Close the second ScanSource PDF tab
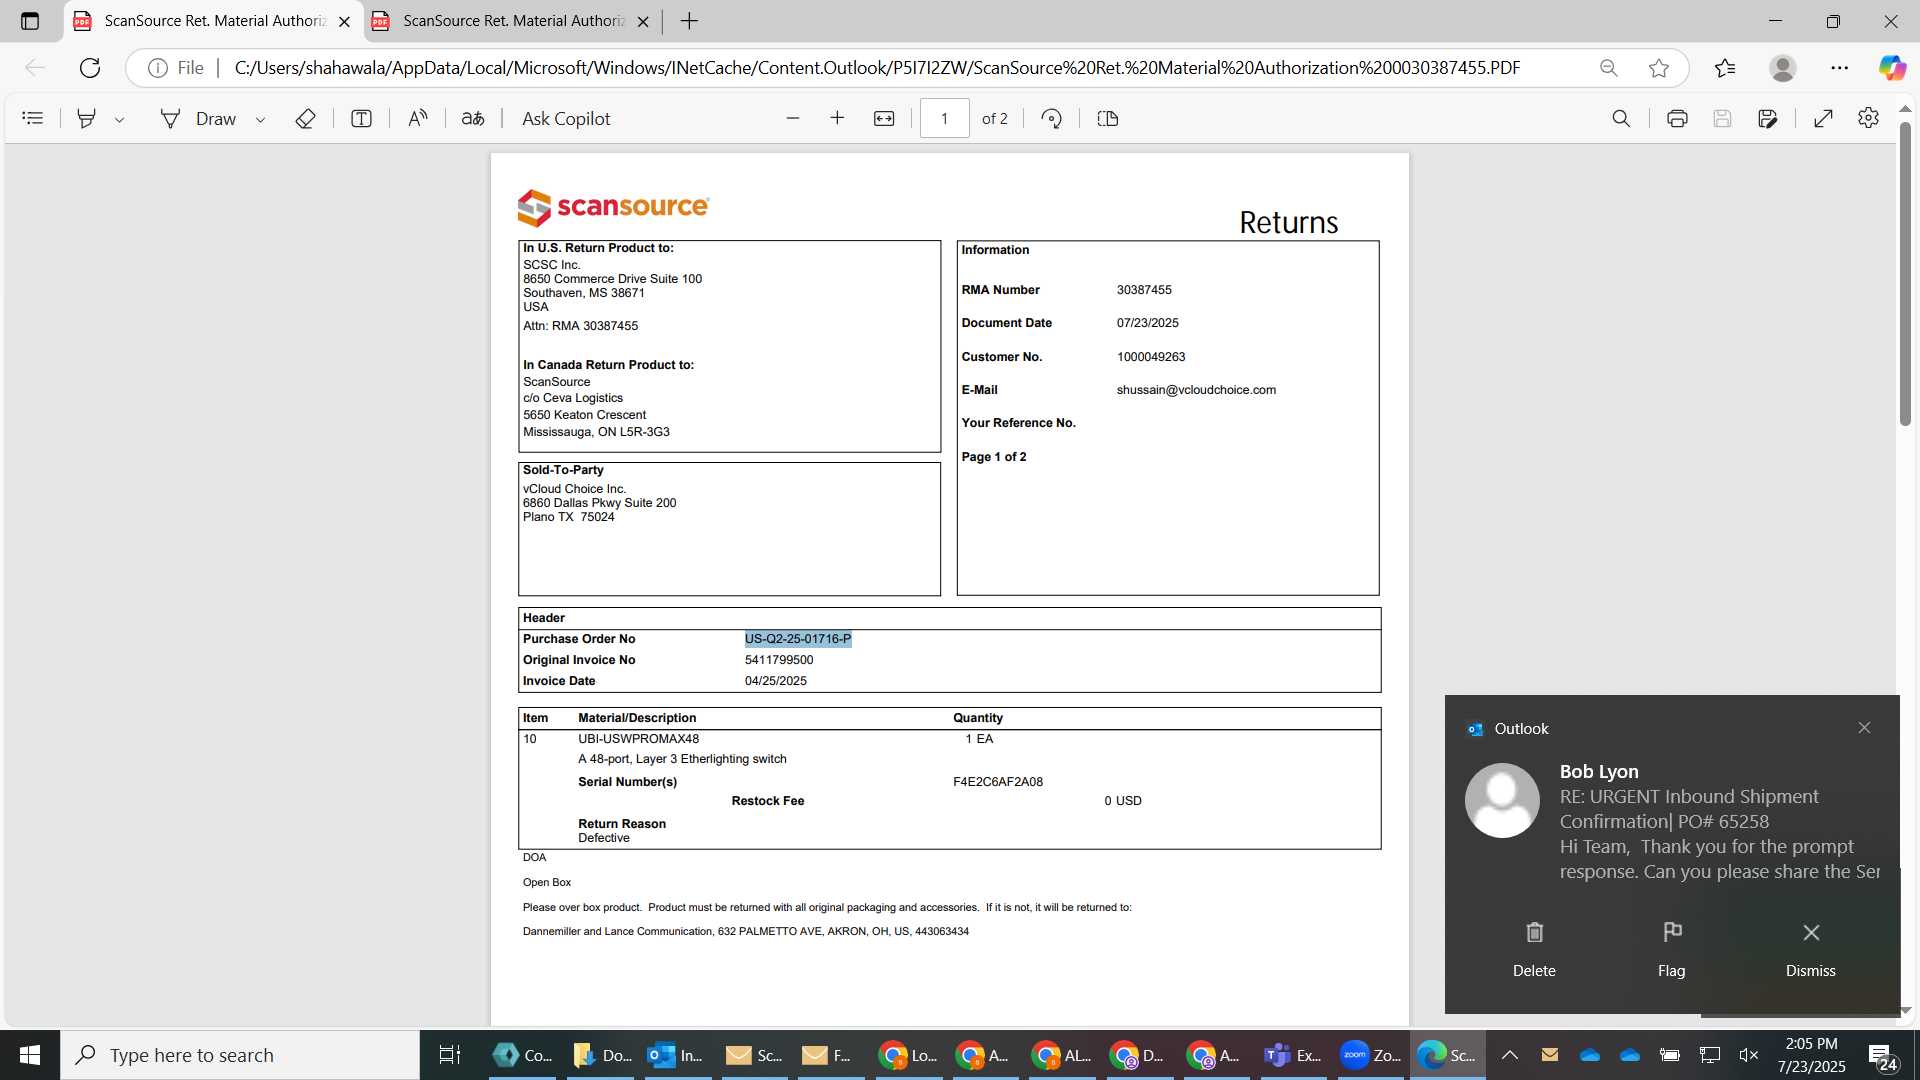 [x=643, y=21]
